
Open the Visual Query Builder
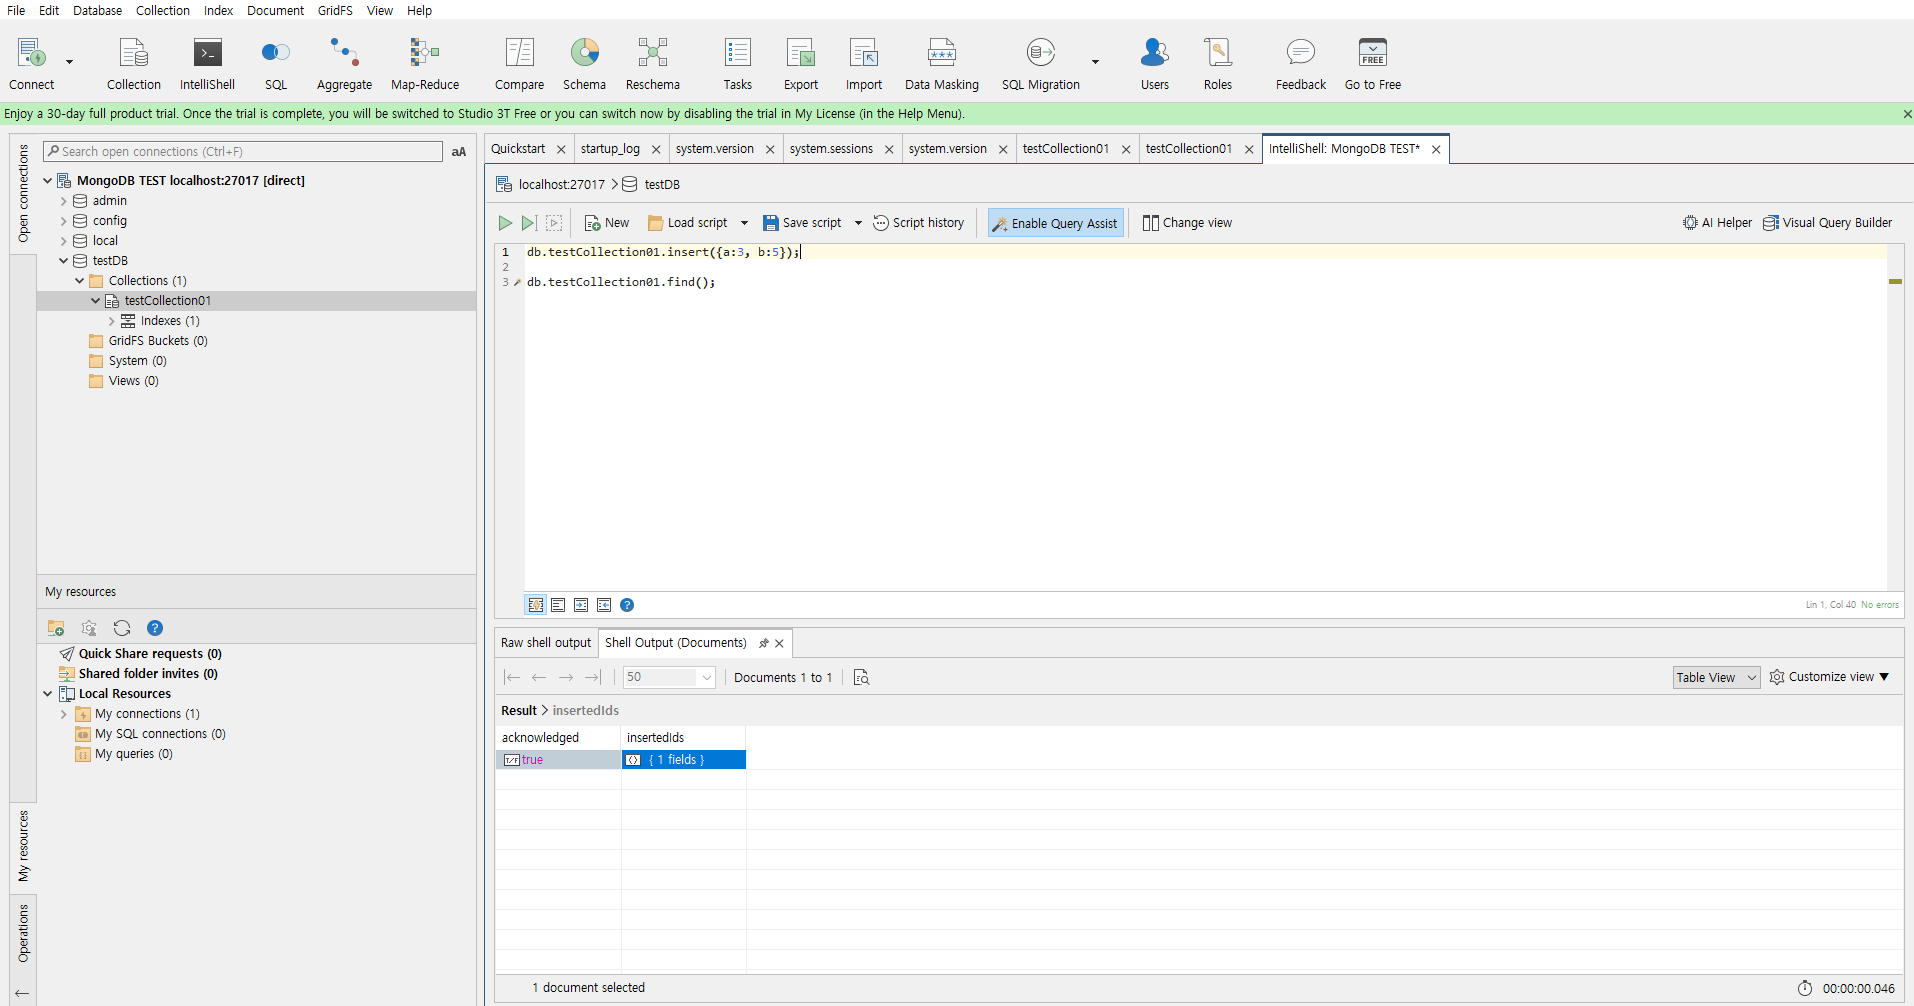pyautogui.click(x=1827, y=223)
